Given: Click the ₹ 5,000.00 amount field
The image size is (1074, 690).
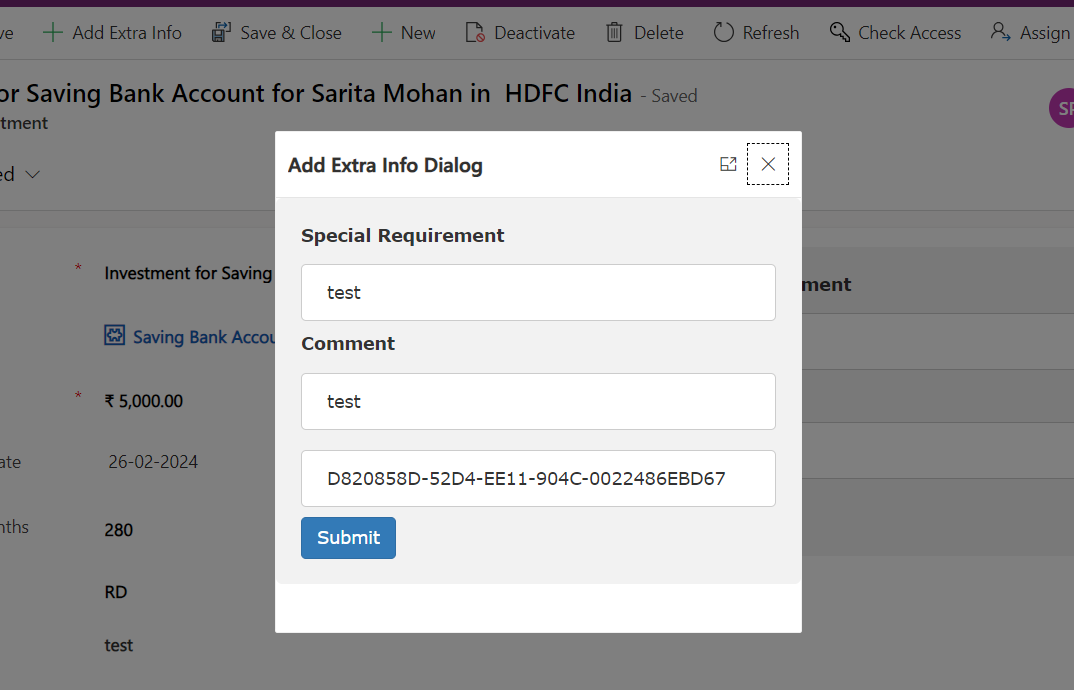Looking at the screenshot, I should 144,401.
